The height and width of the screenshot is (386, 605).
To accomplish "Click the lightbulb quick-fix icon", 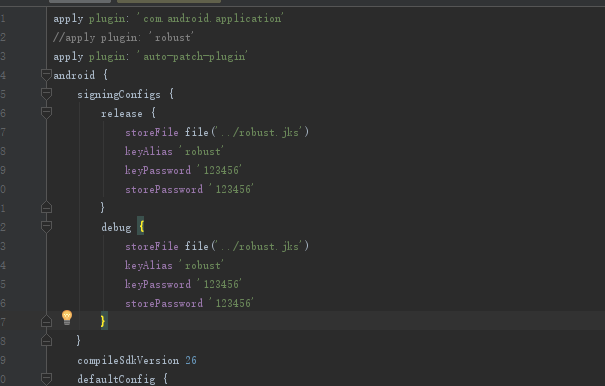I will pos(67,317).
